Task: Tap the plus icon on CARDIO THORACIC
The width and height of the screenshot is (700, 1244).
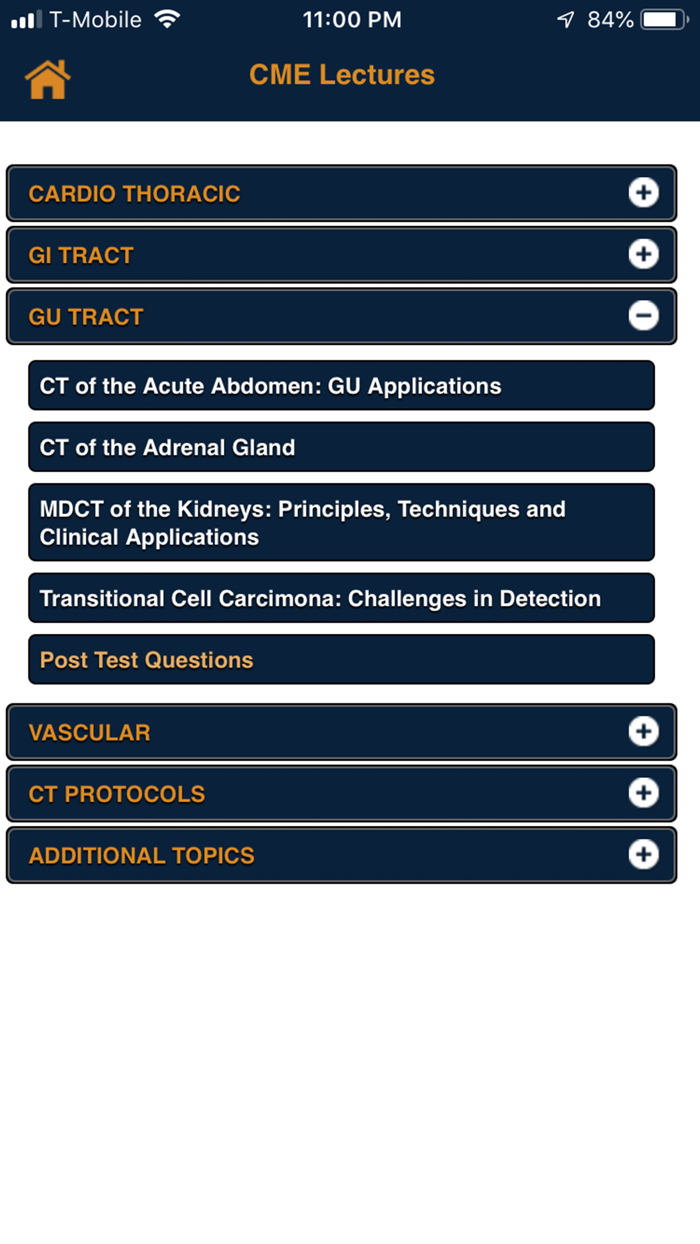Action: (644, 192)
